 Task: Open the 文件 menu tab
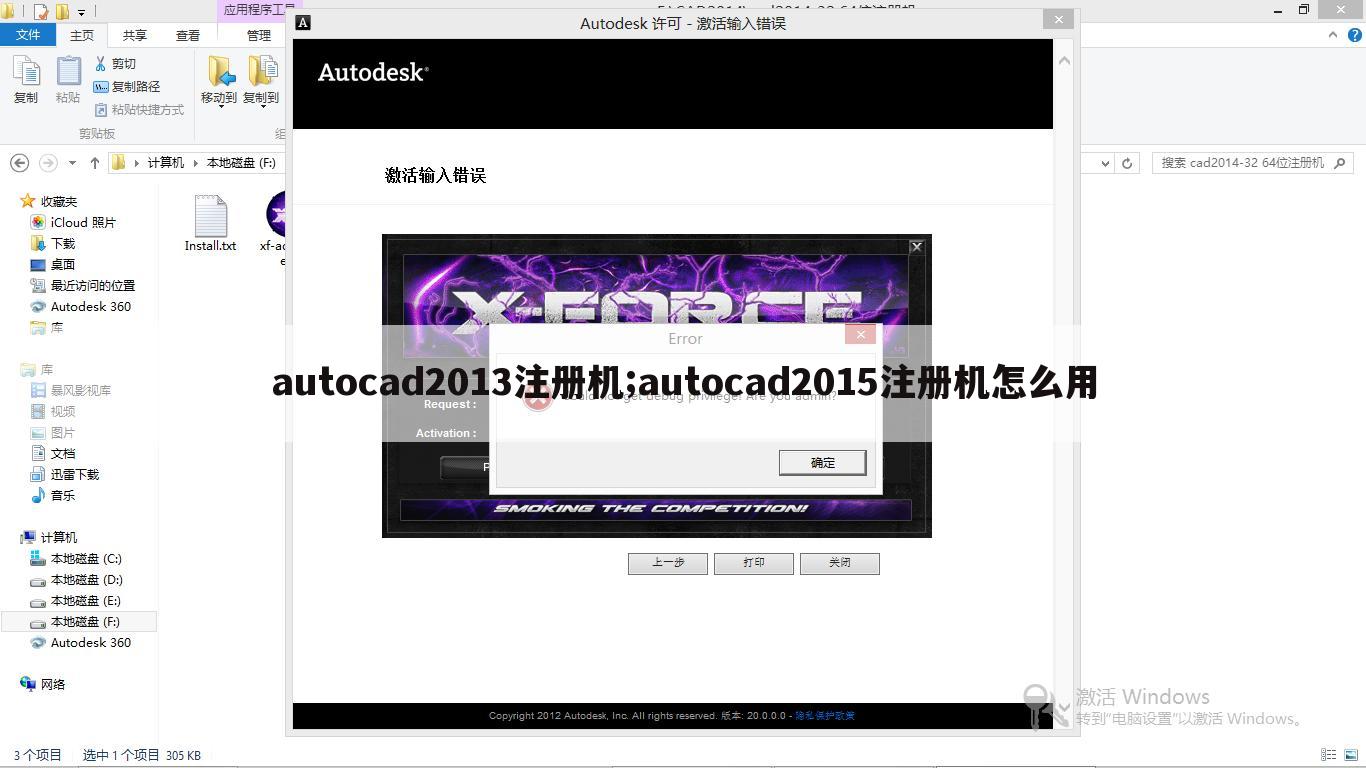[x=28, y=35]
